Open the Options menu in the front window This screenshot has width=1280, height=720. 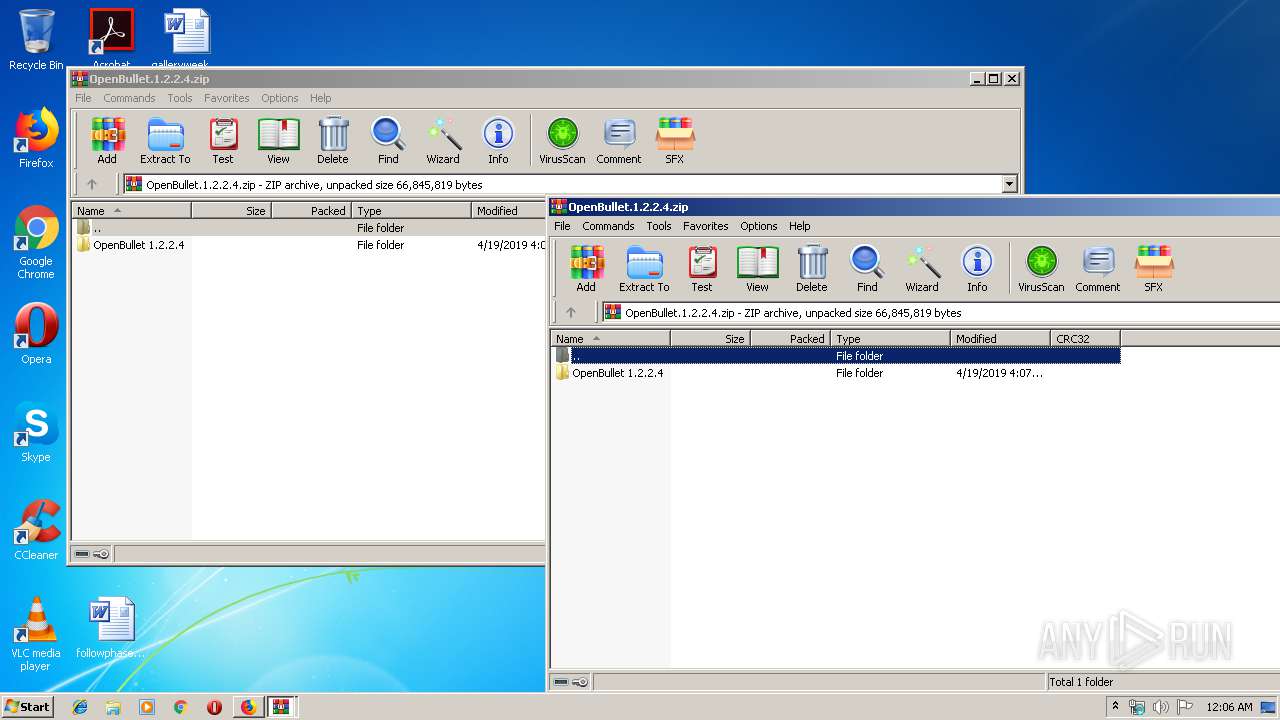pos(759,226)
